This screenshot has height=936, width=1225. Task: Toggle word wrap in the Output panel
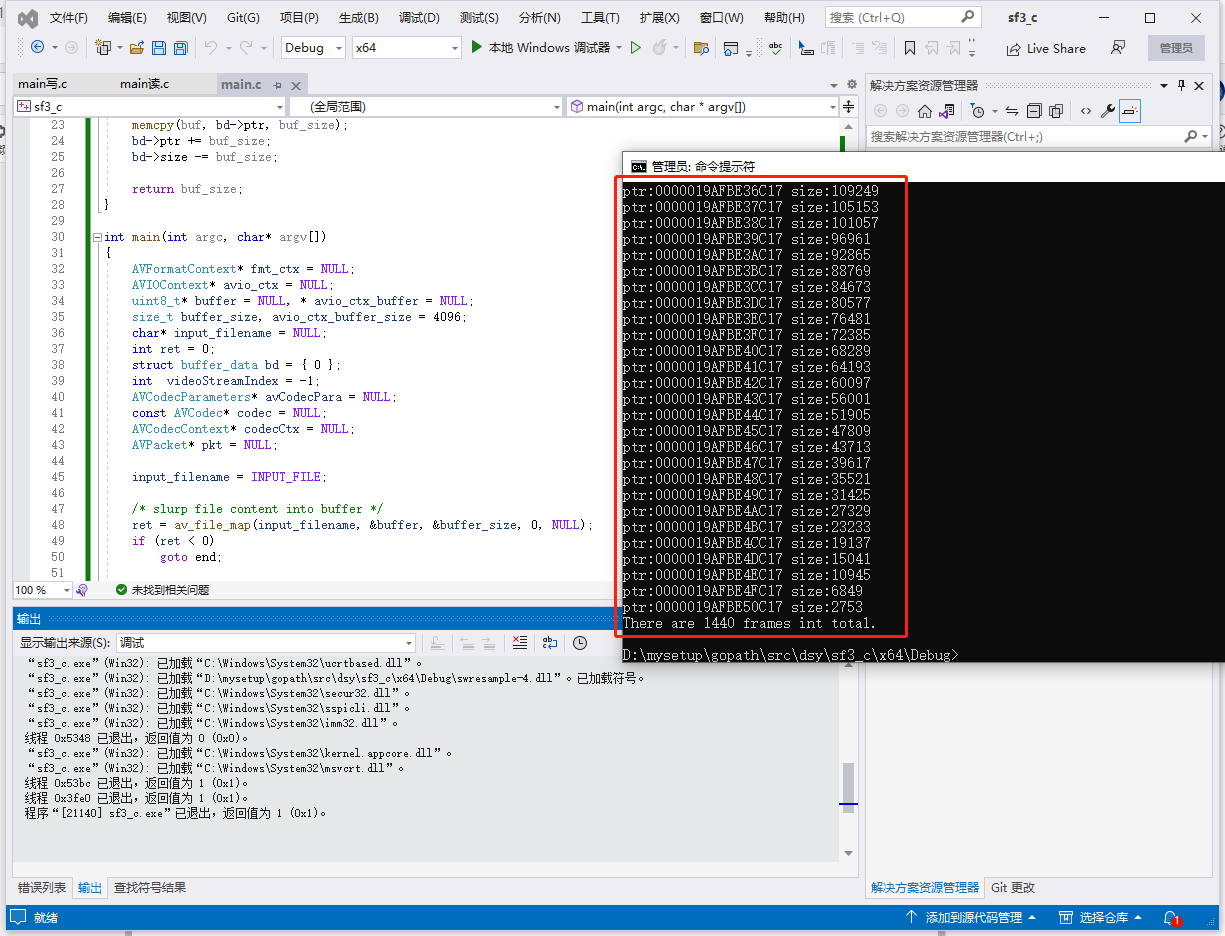click(x=550, y=642)
